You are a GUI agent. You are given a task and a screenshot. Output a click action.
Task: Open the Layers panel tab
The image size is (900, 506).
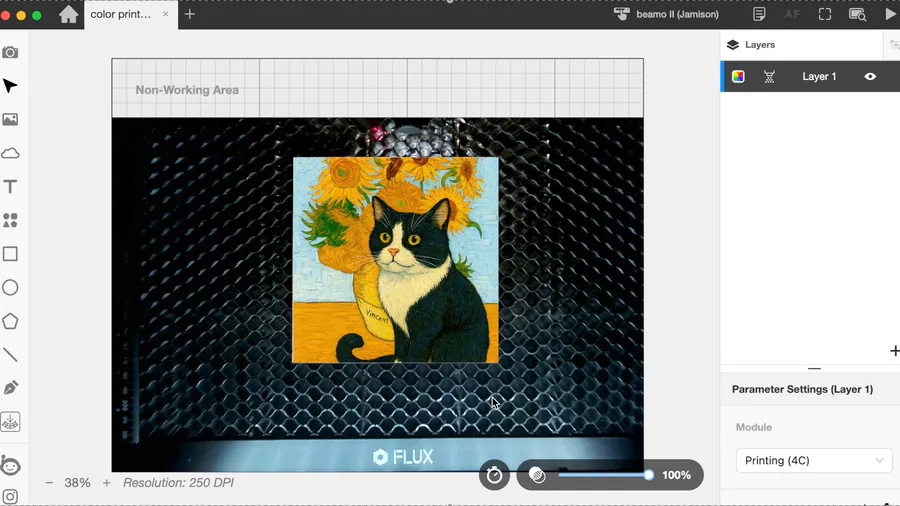pos(751,45)
